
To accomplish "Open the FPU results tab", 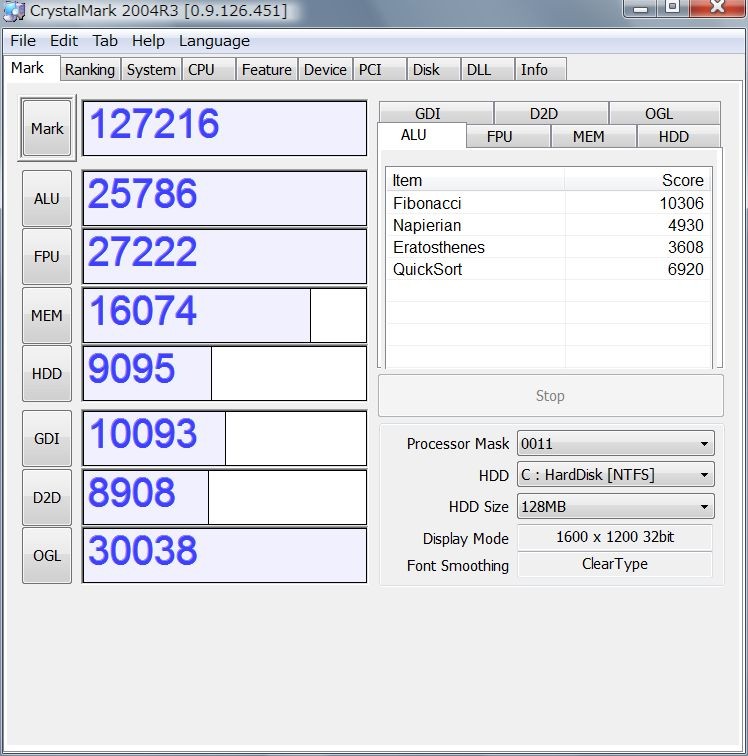I will click(x=508, y=136).
